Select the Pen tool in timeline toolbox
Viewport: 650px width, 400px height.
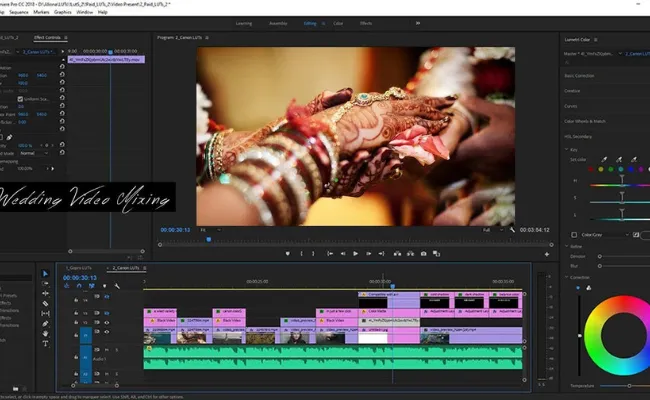tap(46, 323)
